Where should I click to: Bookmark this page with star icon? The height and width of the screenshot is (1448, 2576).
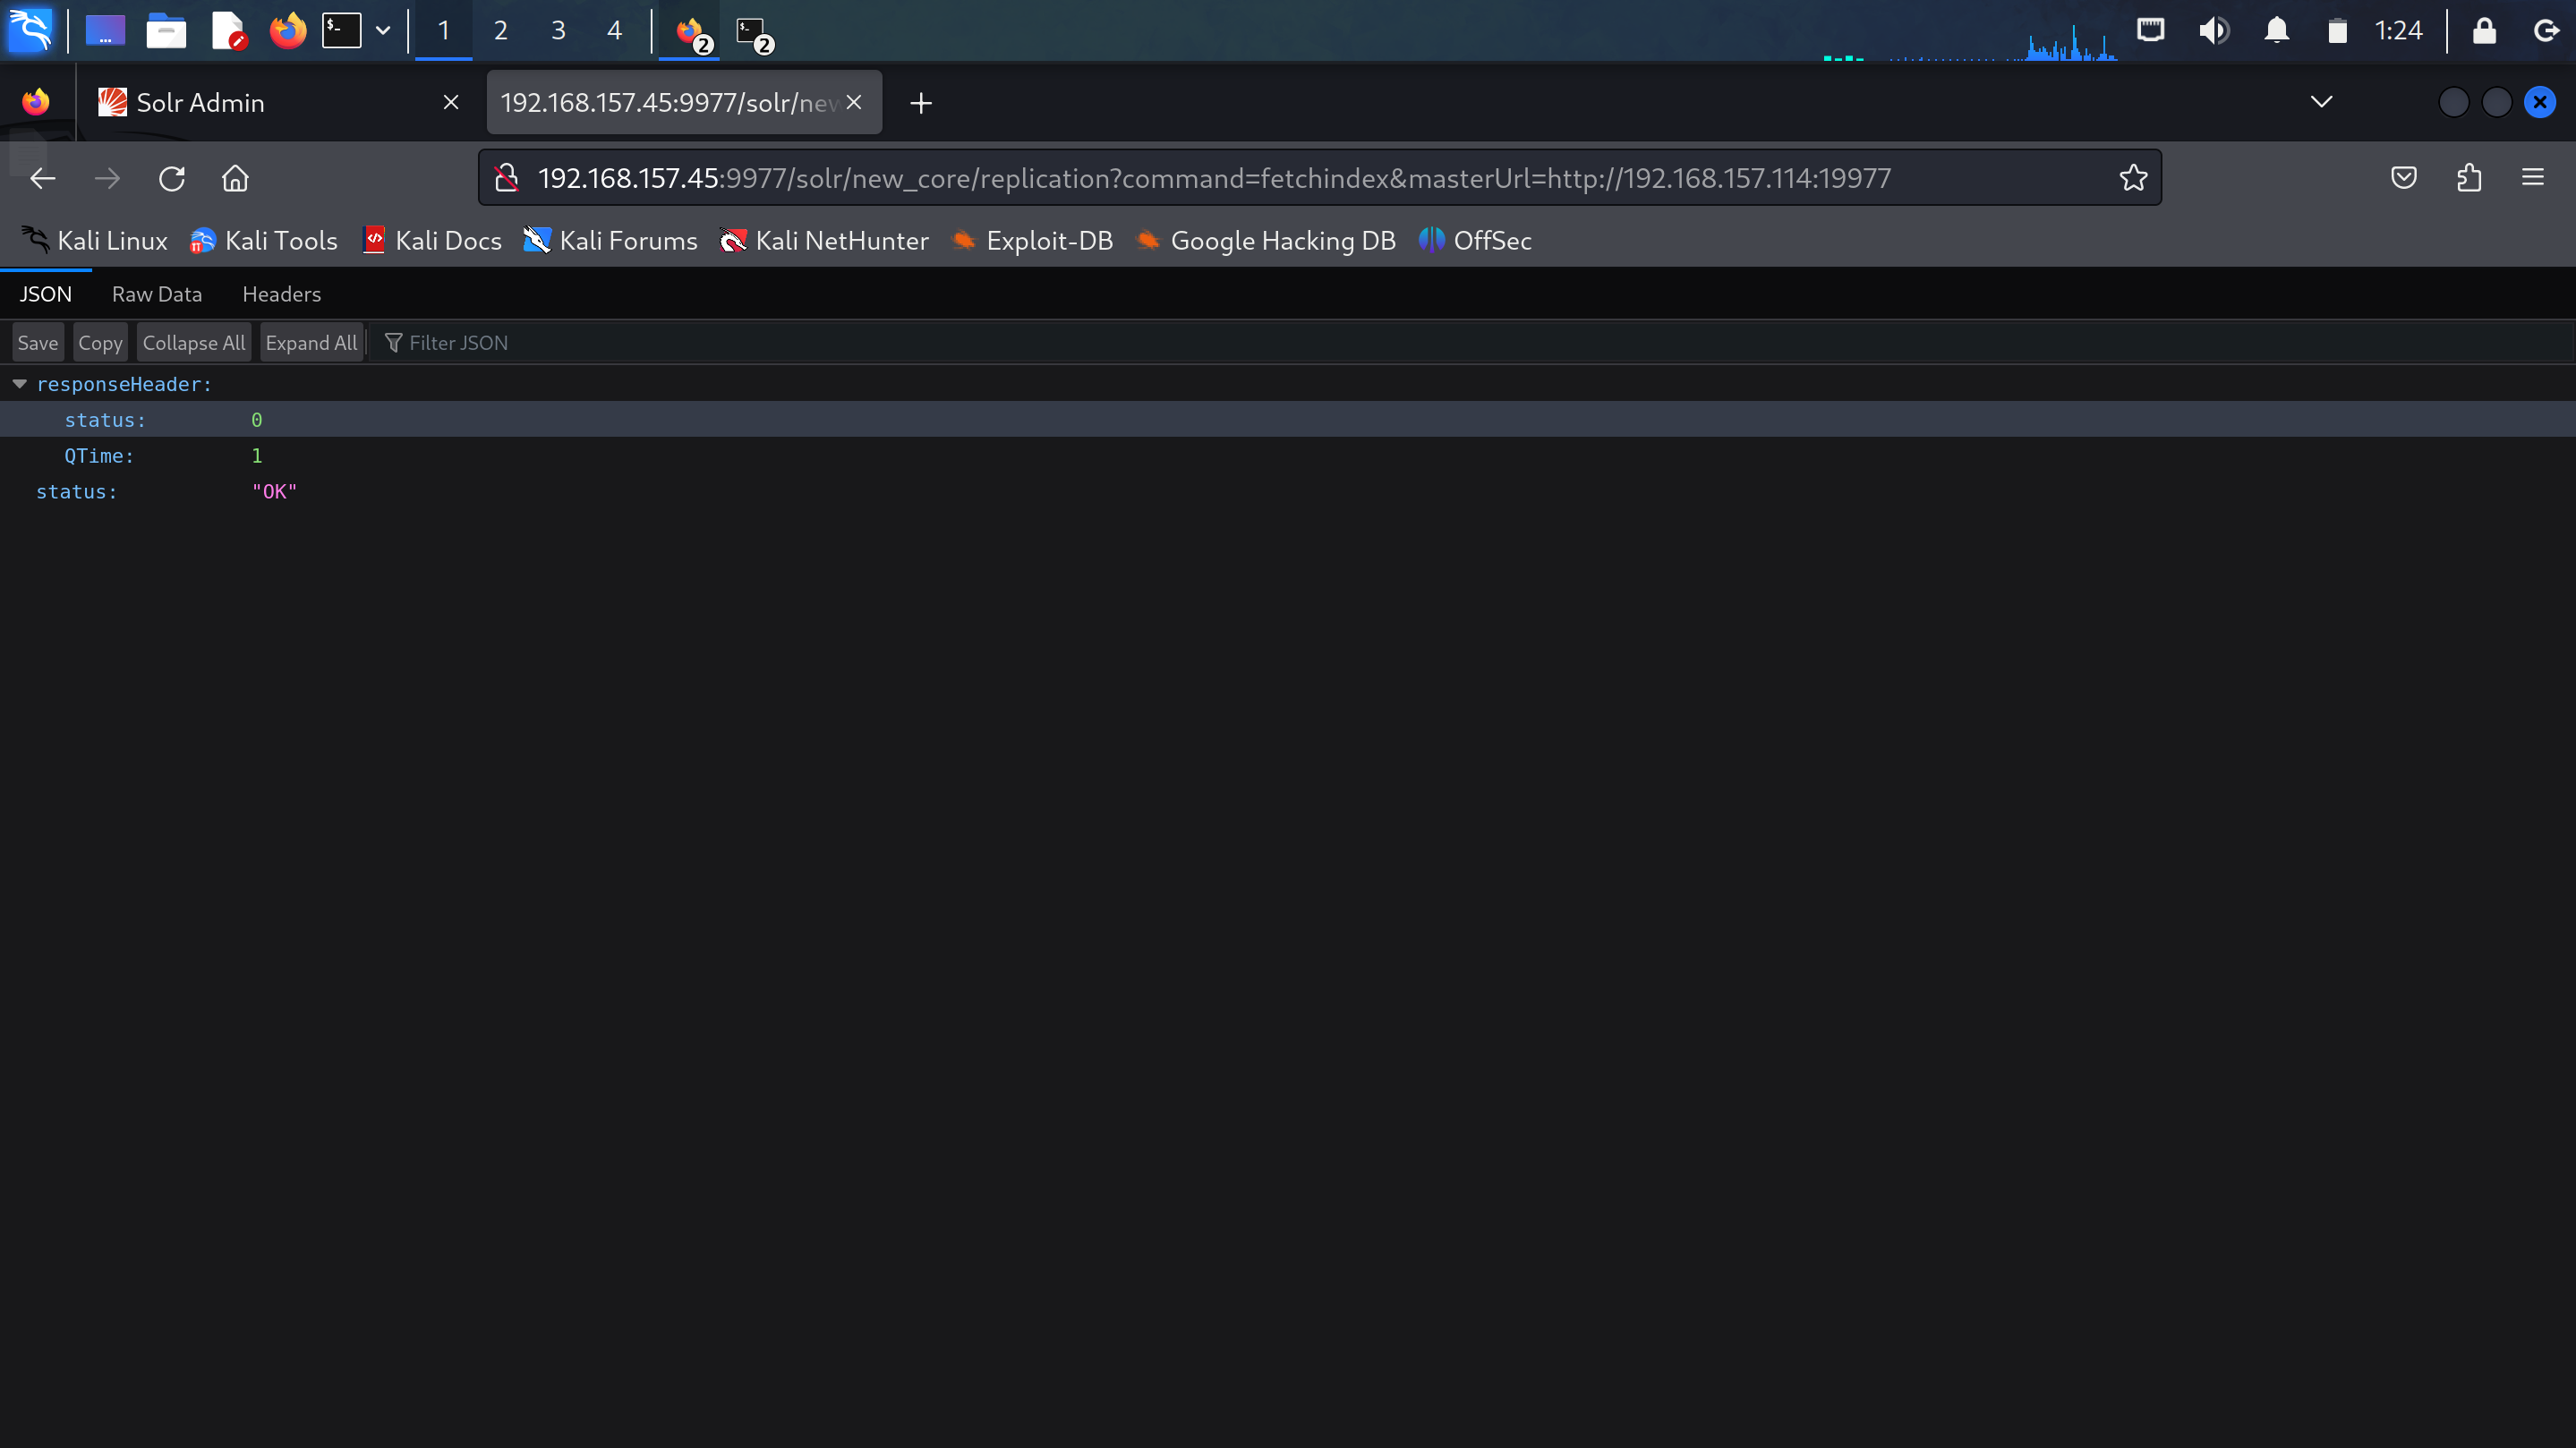click(x=2133, y=178)
